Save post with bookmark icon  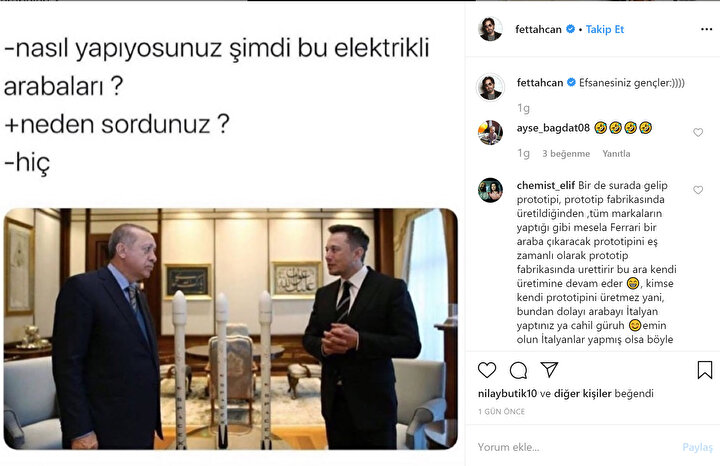705,370
